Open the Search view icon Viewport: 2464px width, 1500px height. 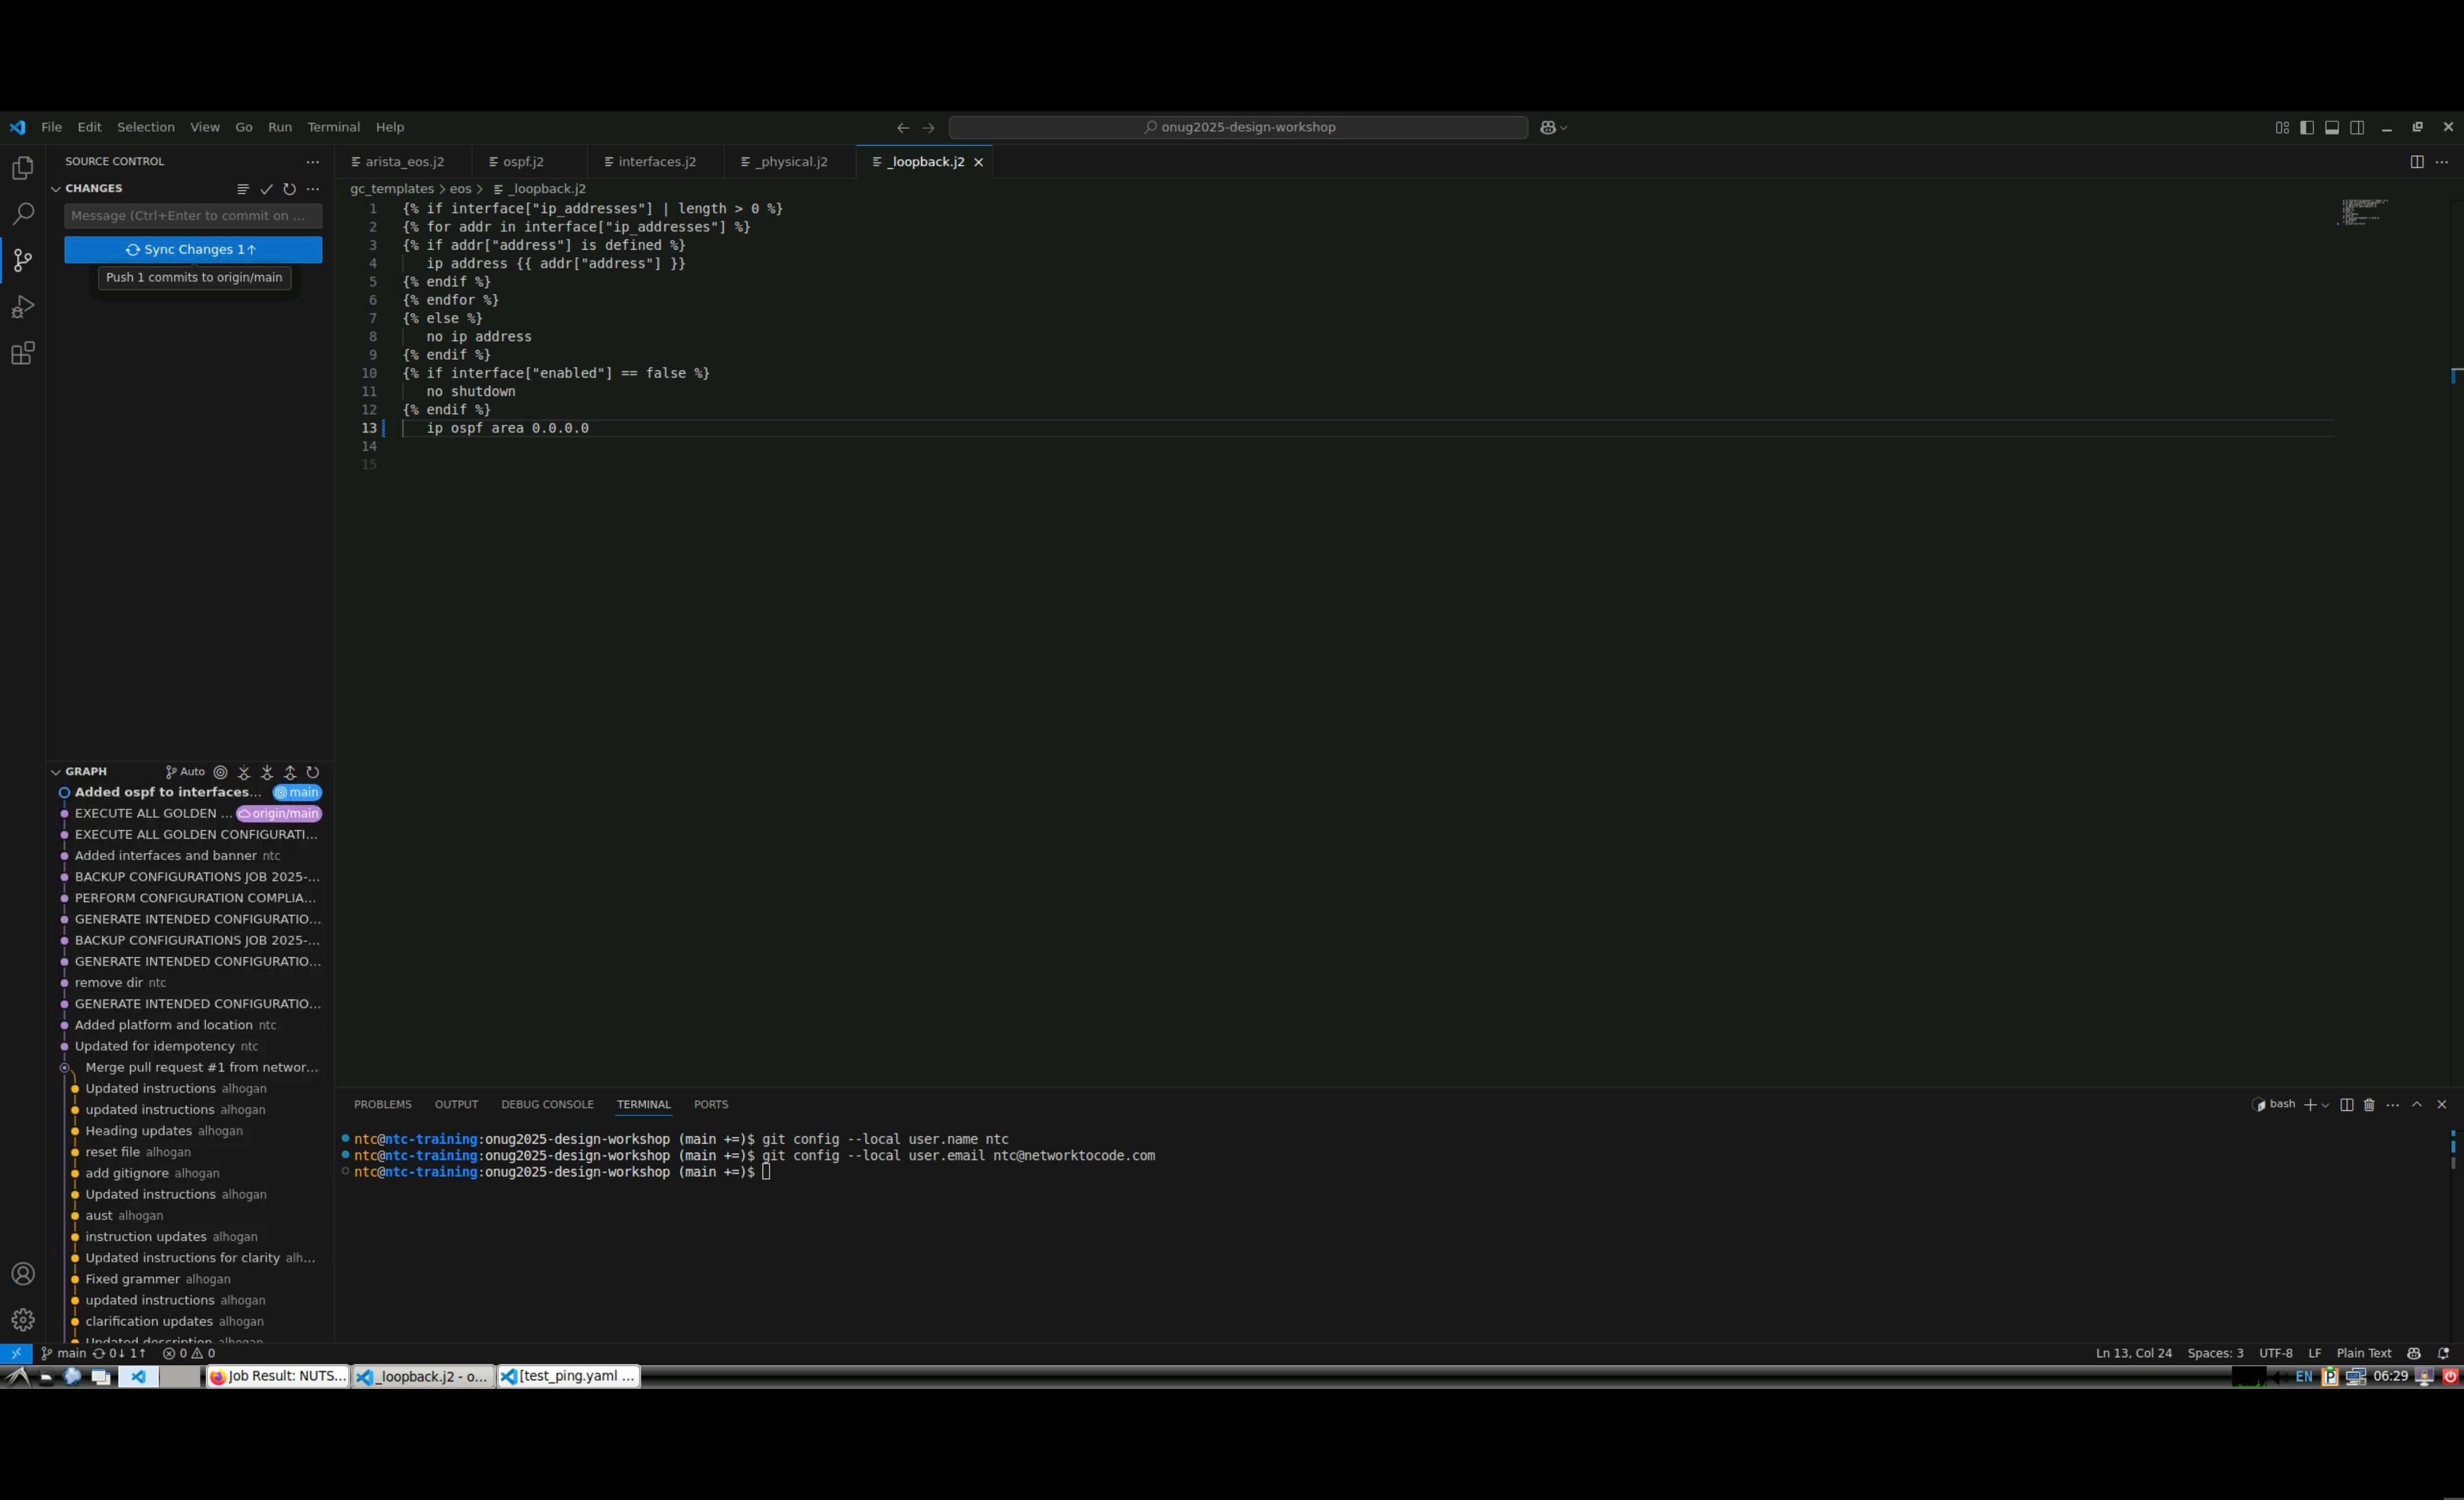click(x=22, y=214)
